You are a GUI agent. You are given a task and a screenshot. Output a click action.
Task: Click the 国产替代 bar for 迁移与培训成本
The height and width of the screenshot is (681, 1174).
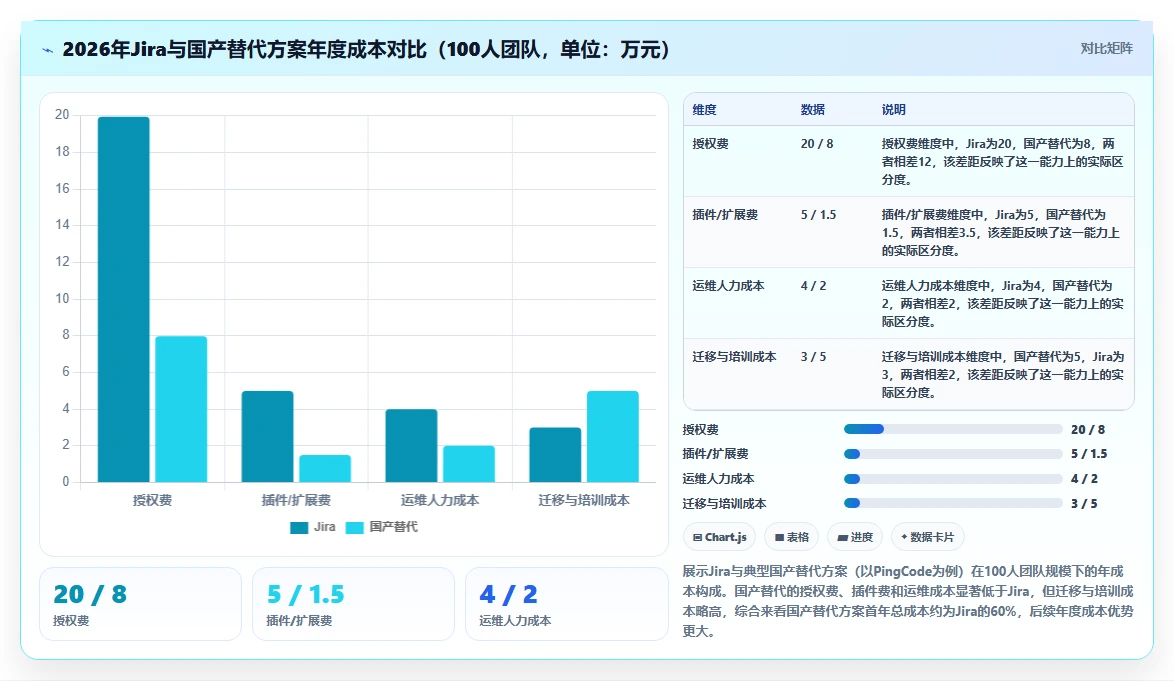point(612,436)
